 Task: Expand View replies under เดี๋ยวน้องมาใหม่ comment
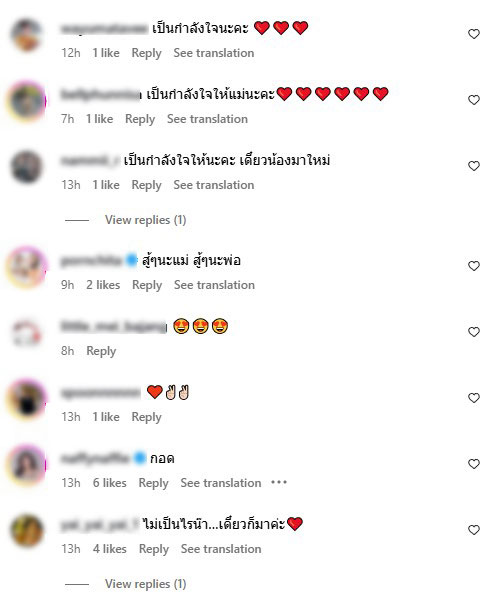pyautogui.click(x=145, y=220)
